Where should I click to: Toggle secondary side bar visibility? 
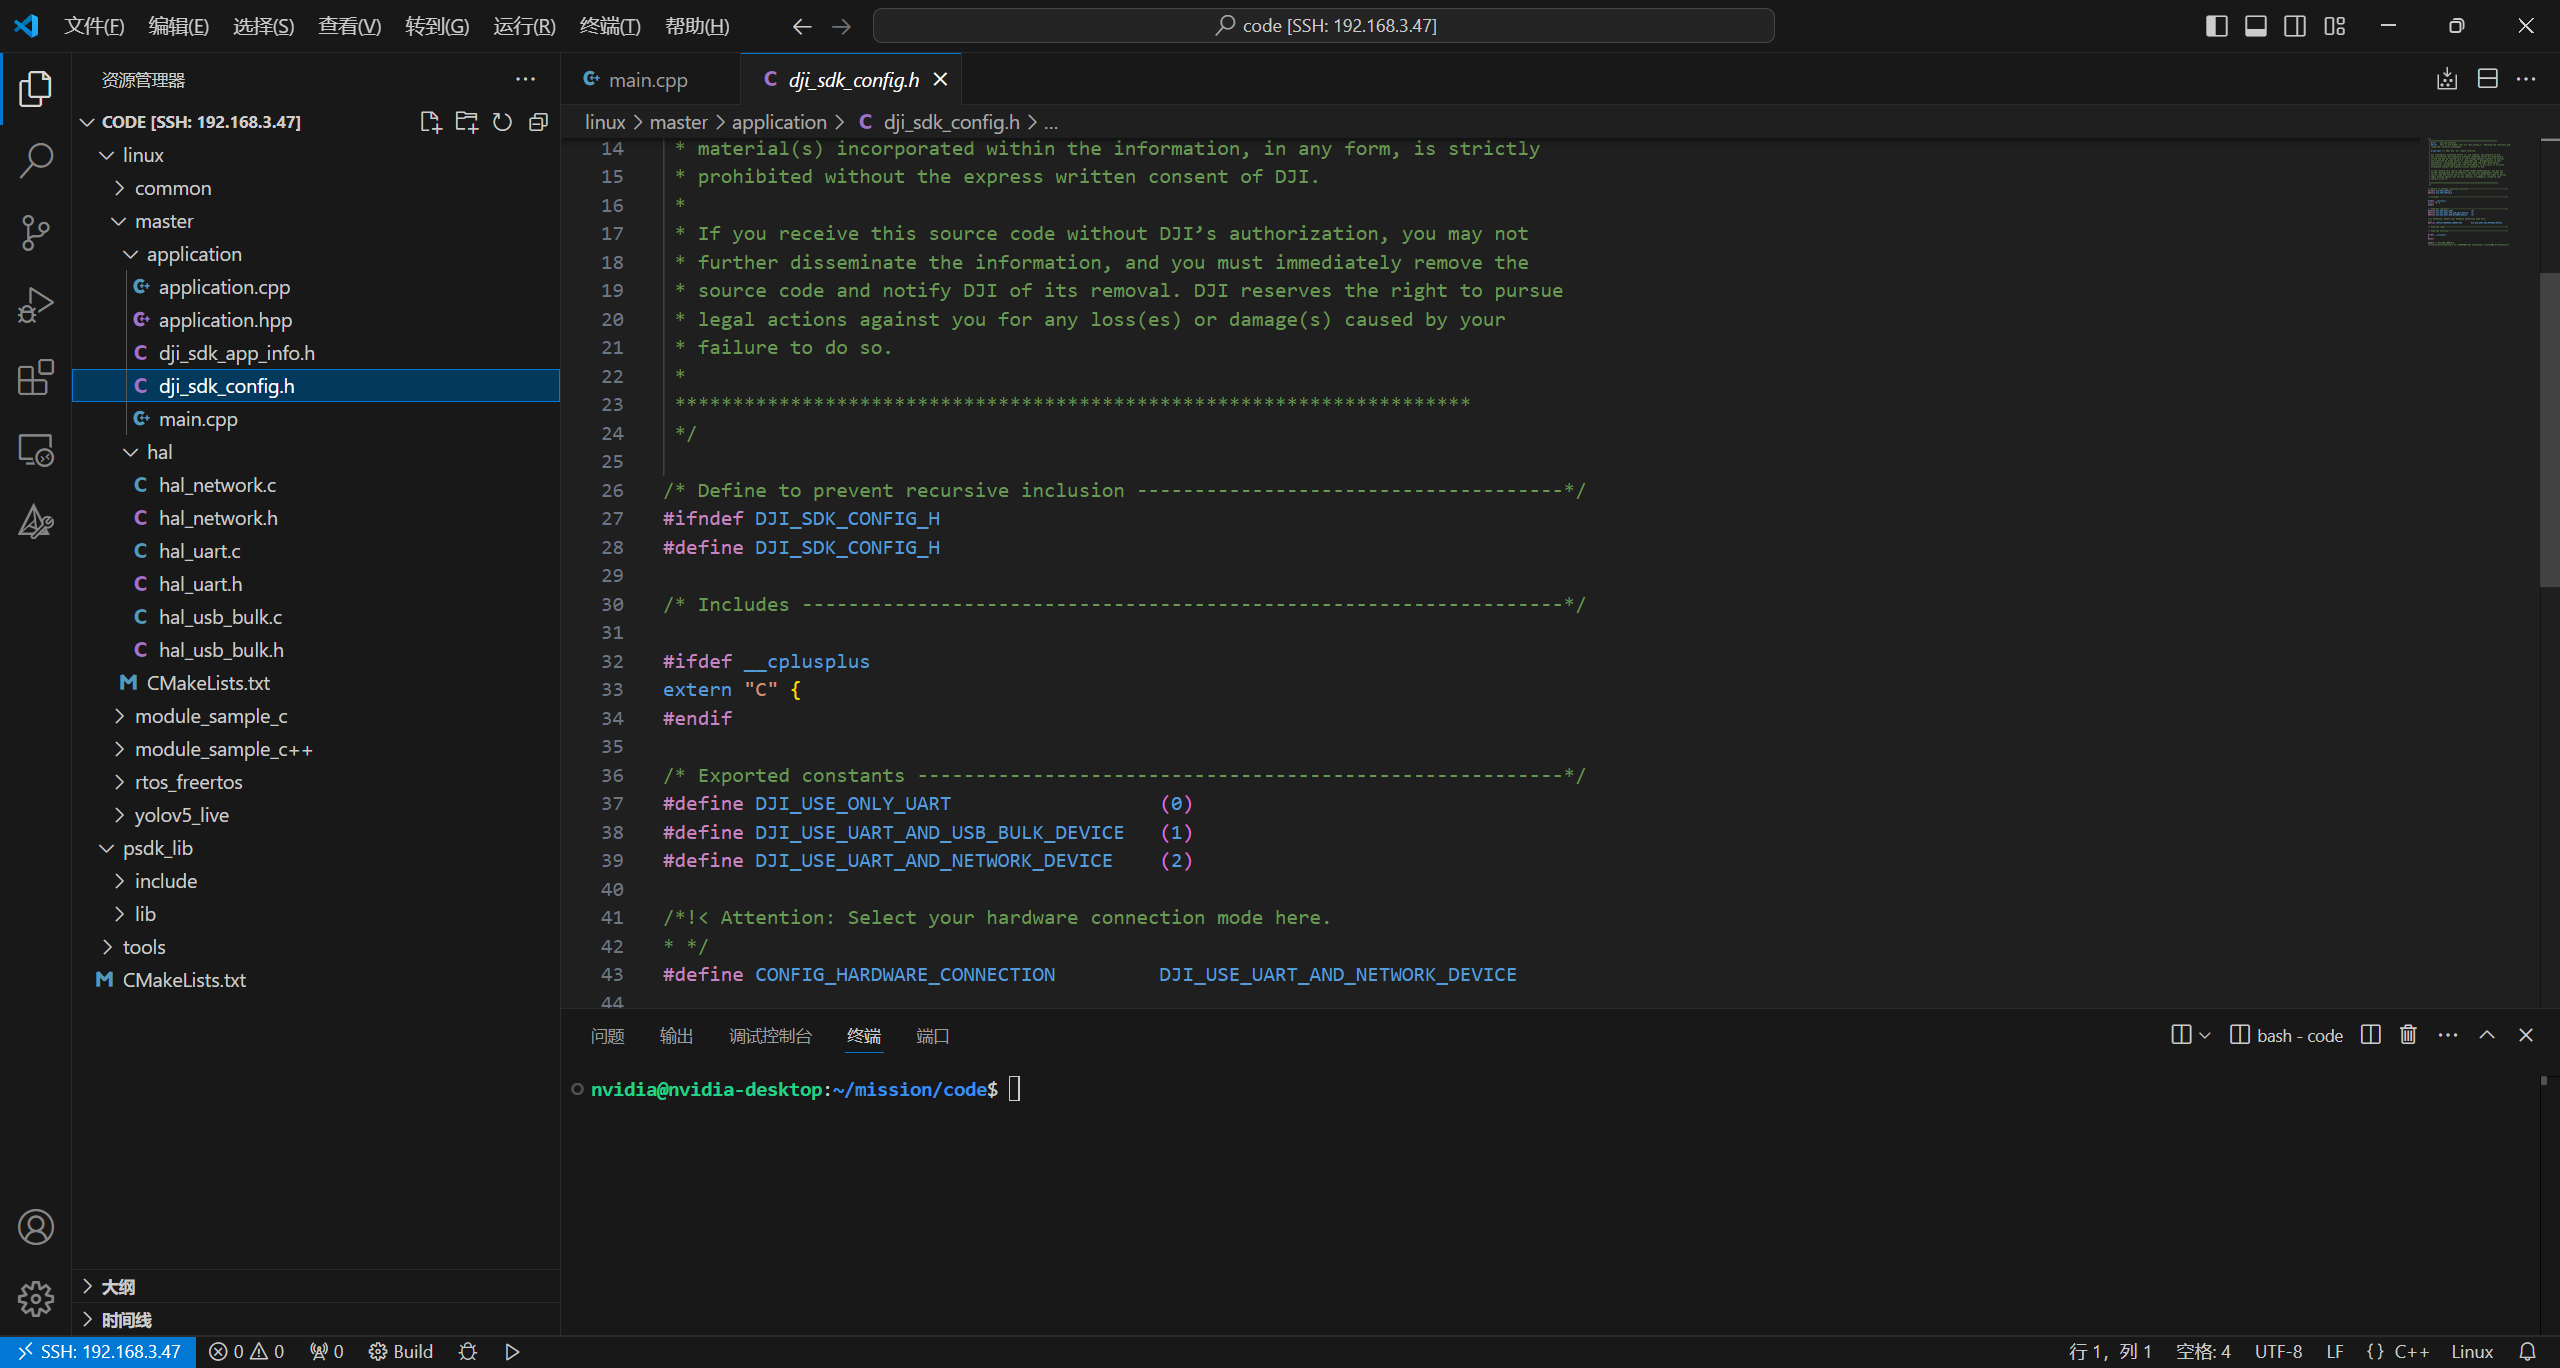pos(2295,26)
